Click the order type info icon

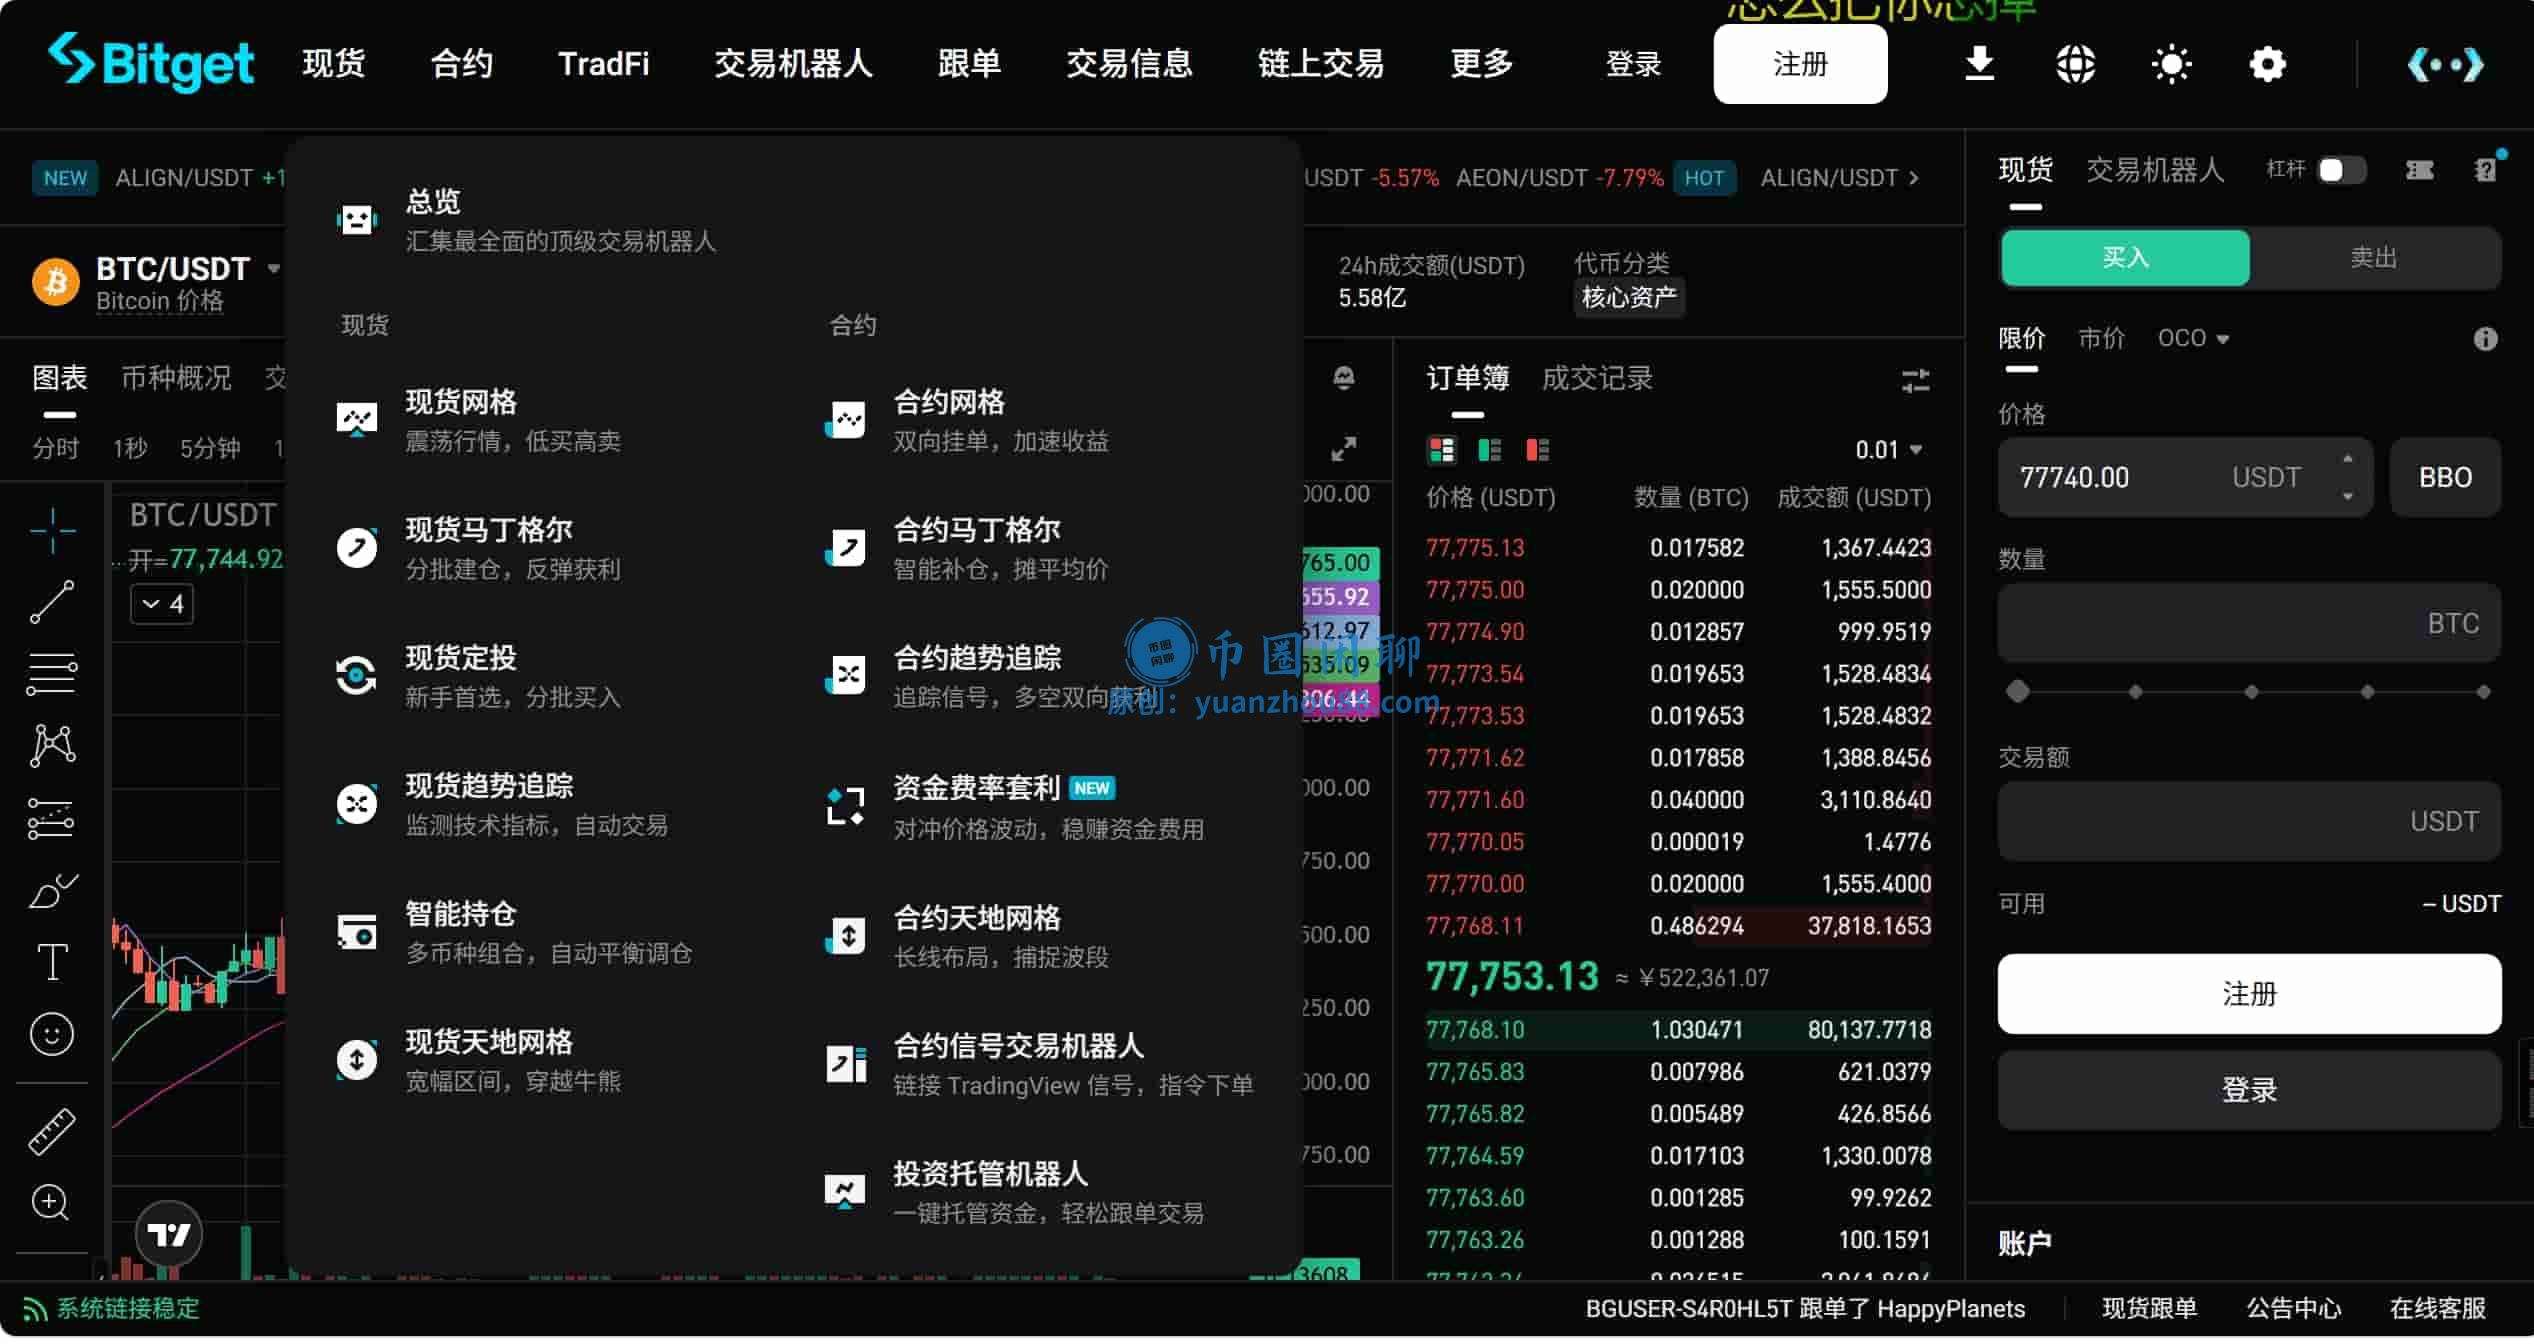click(x=2485, y=339)
